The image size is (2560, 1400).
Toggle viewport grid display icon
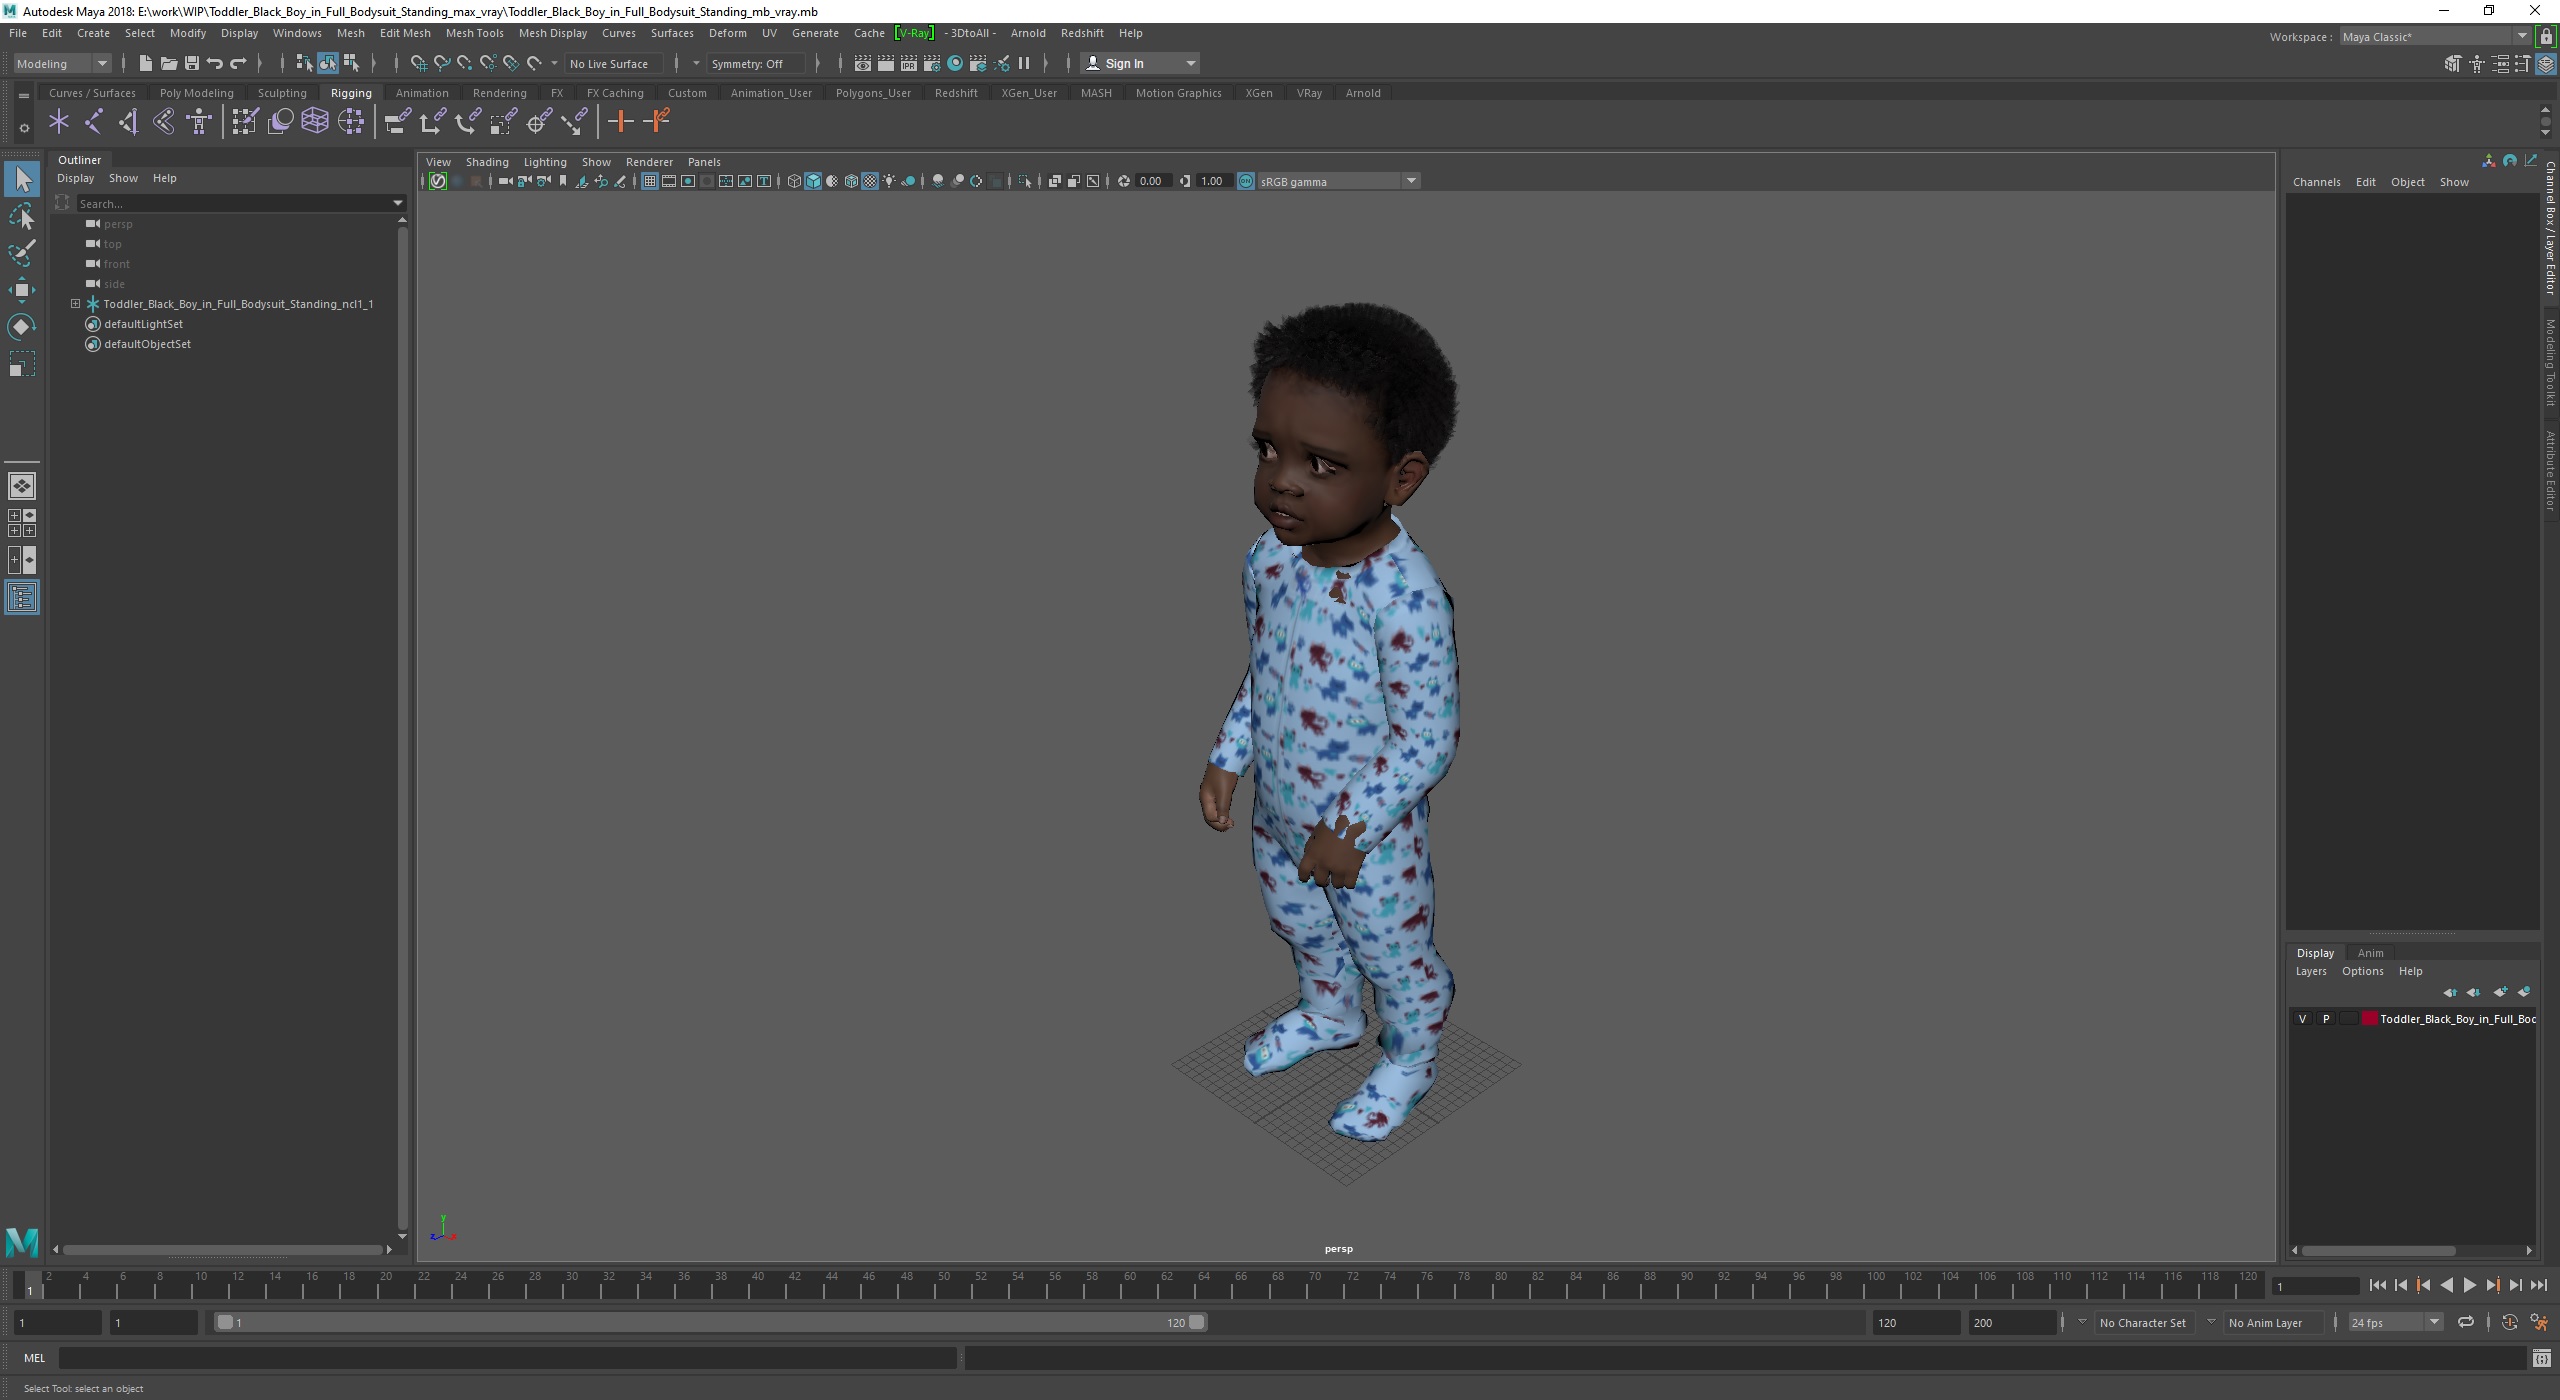pyautogui.click(x=650, y=181)
